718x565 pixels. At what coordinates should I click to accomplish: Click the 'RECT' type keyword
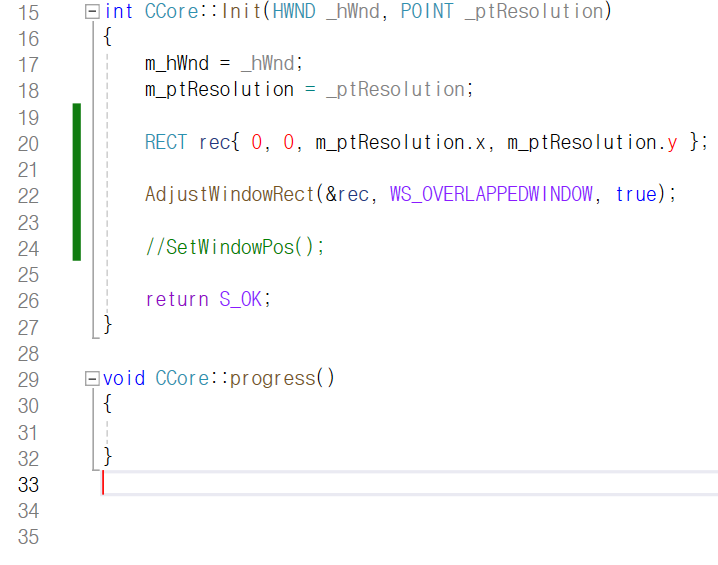166,142
